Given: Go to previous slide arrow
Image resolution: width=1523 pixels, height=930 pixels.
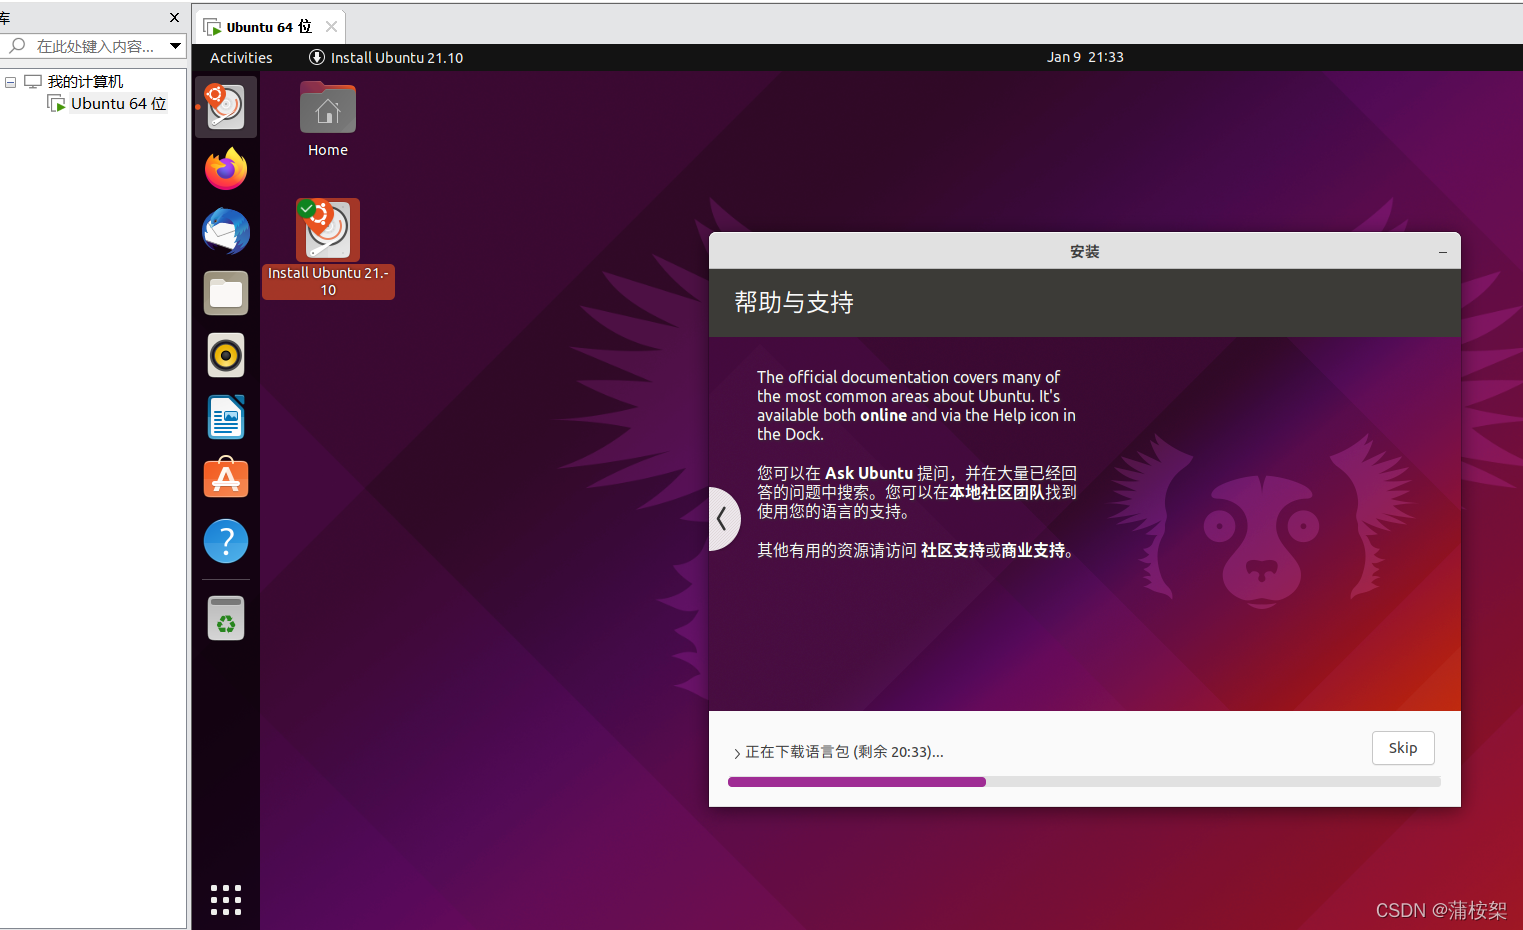Looking at the screenshot, I should [x=722, y=518].
